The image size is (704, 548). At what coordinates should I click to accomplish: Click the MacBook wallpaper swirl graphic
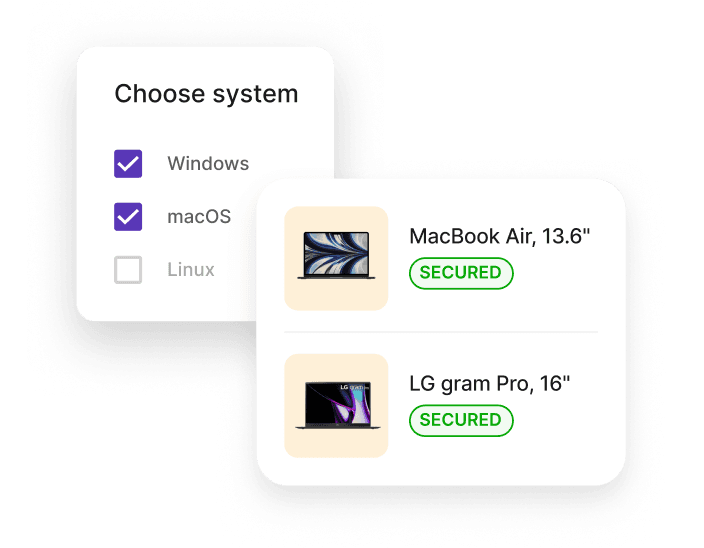click(336, 254)
